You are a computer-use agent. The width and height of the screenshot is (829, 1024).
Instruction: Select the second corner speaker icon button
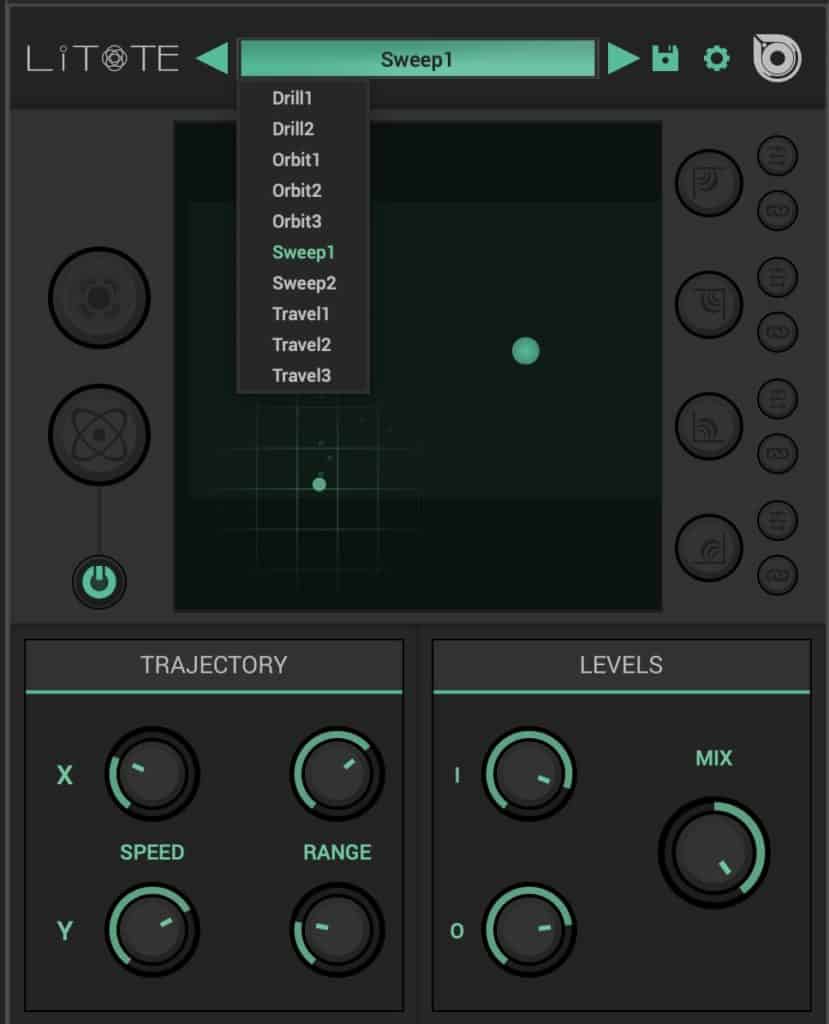click(709, 304)
